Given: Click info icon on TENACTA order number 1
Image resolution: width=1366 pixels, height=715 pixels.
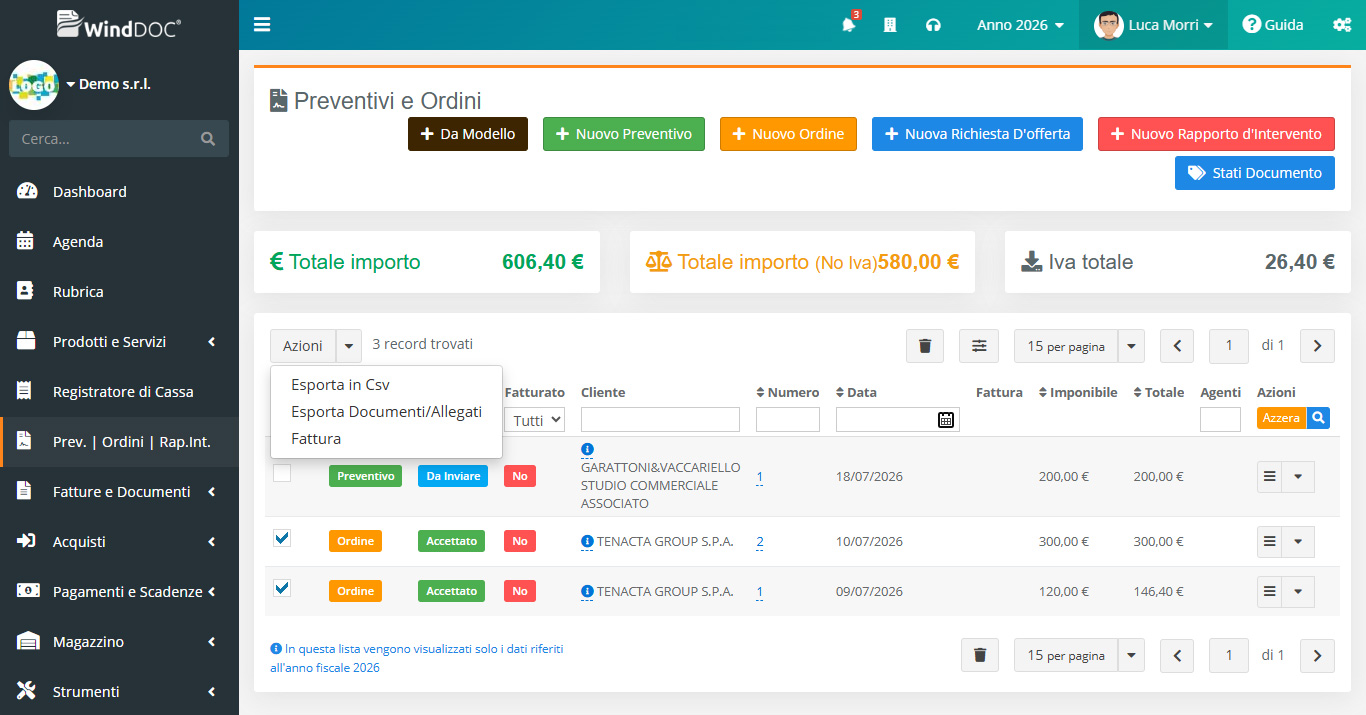Looking at the screenshot, I should 587,592.
